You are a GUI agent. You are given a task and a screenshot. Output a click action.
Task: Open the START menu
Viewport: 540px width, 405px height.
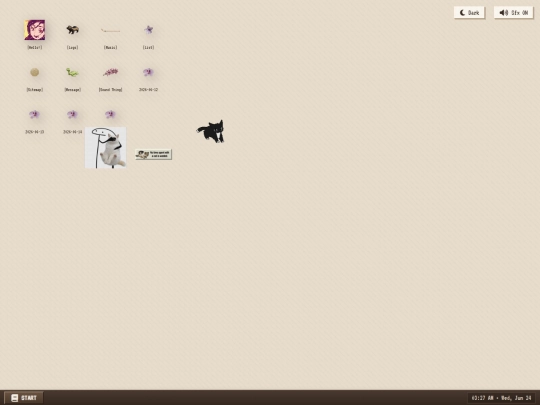click(24, 398)
